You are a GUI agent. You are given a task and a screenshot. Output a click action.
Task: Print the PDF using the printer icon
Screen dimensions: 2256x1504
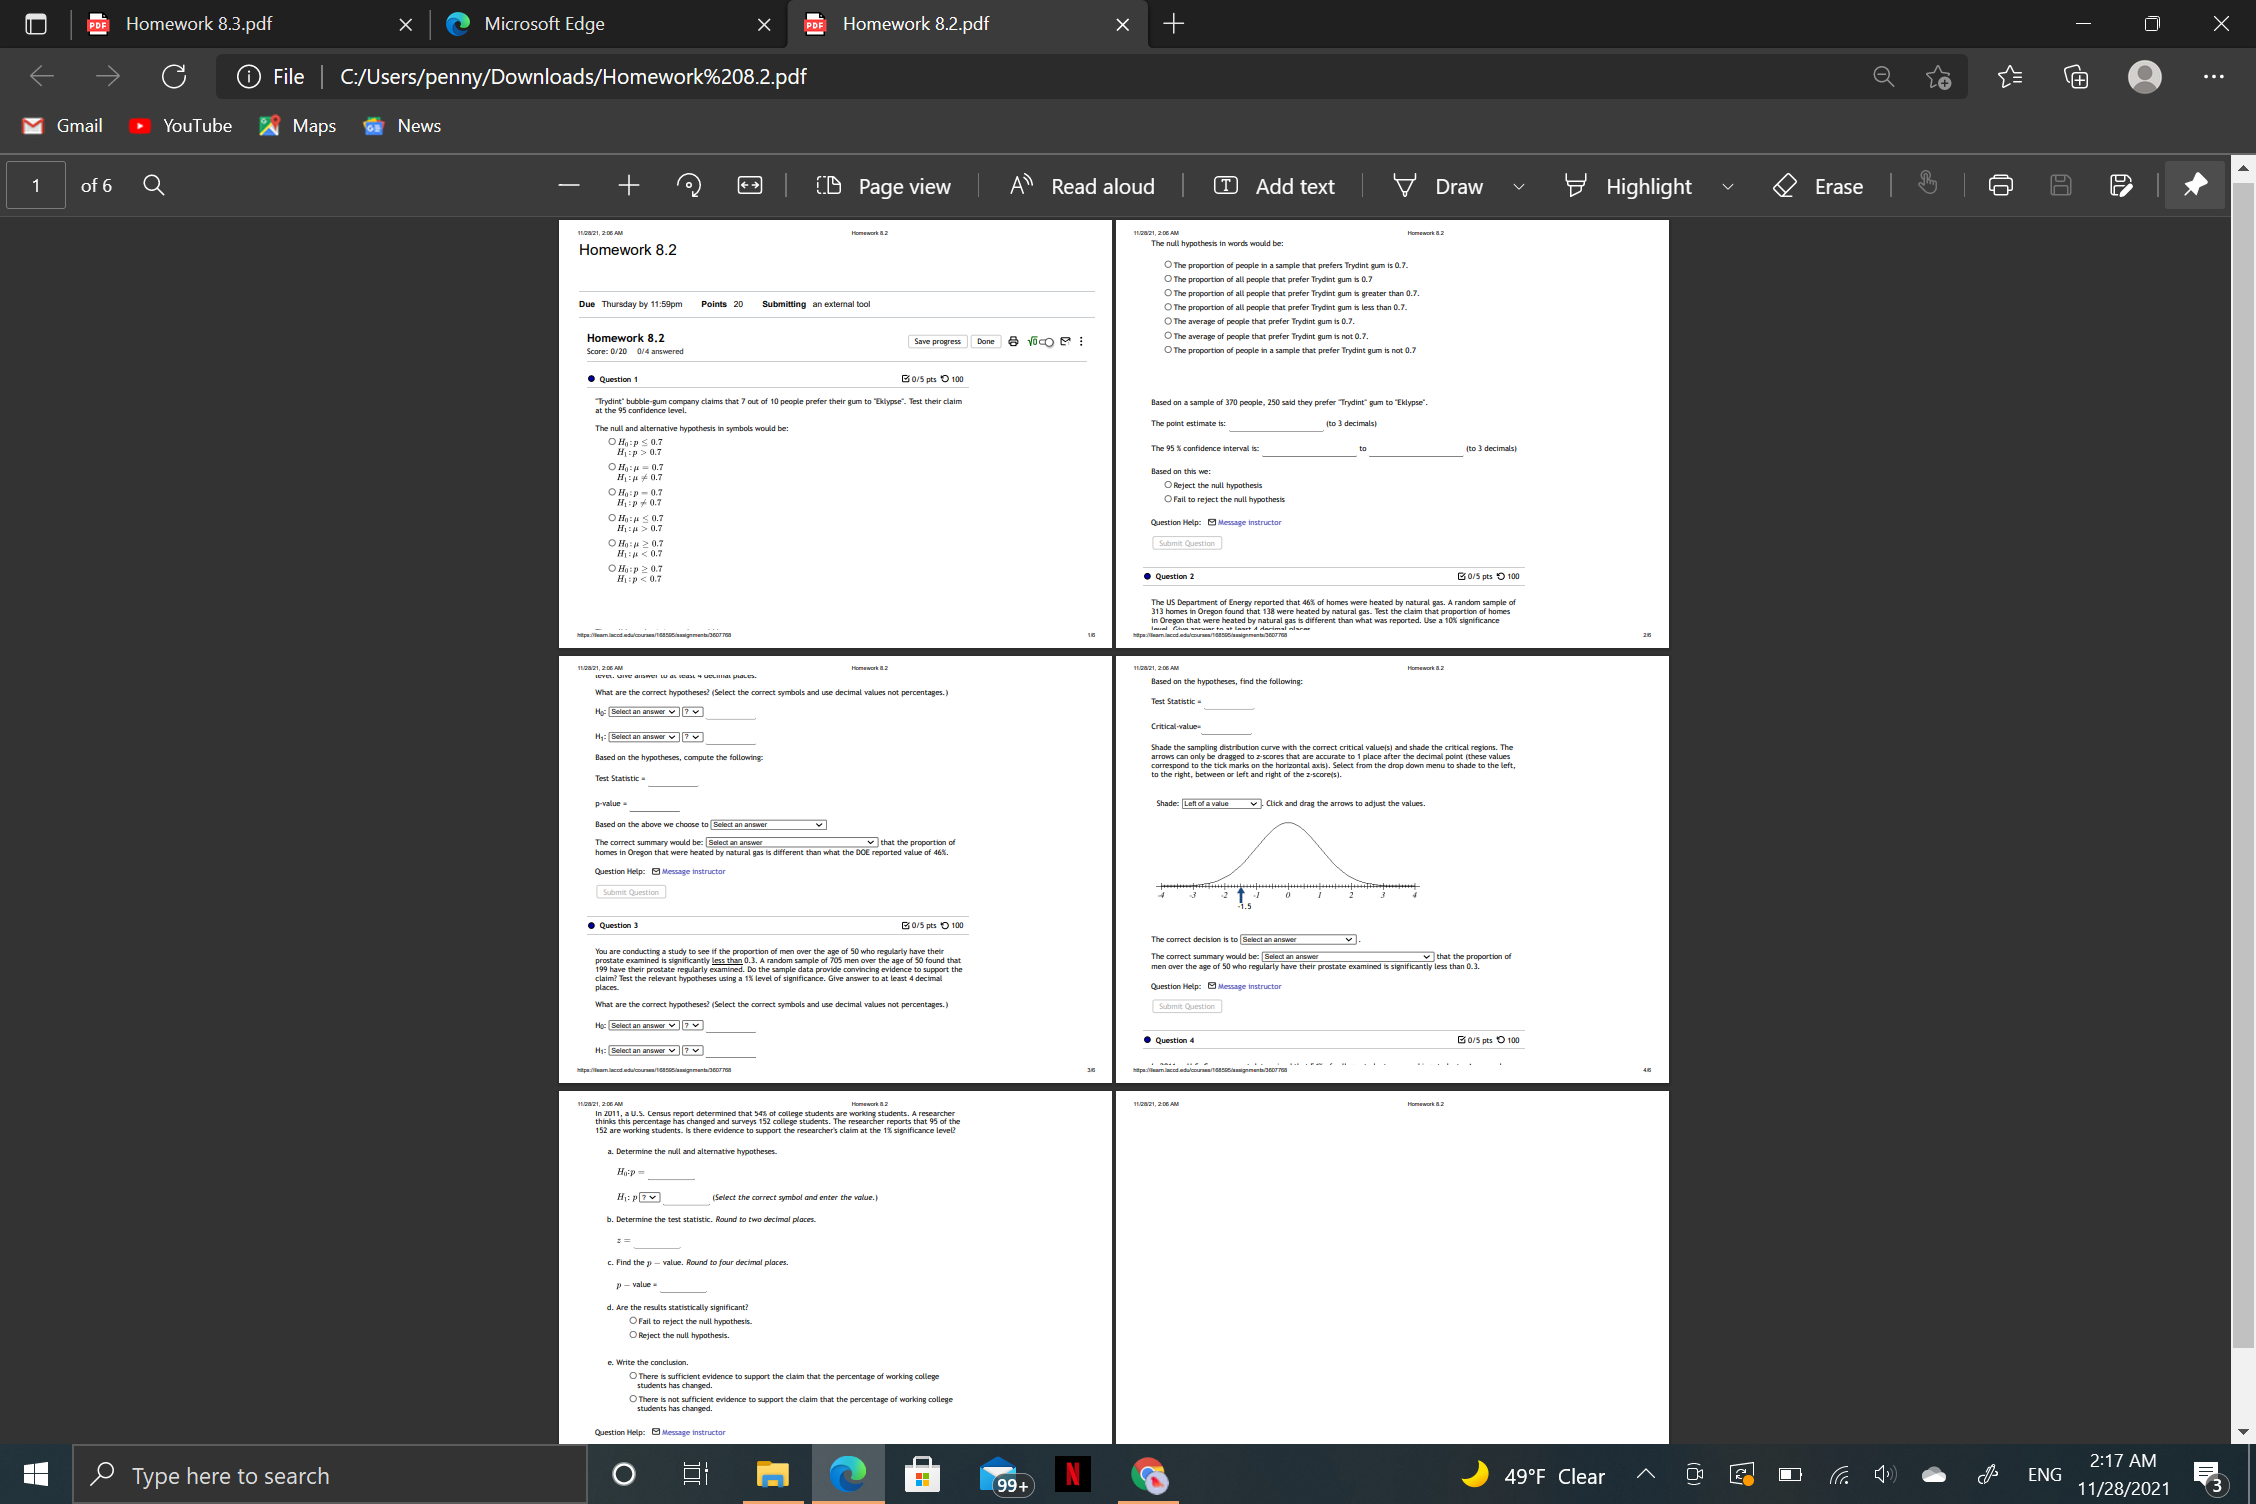click(2000, 185)
